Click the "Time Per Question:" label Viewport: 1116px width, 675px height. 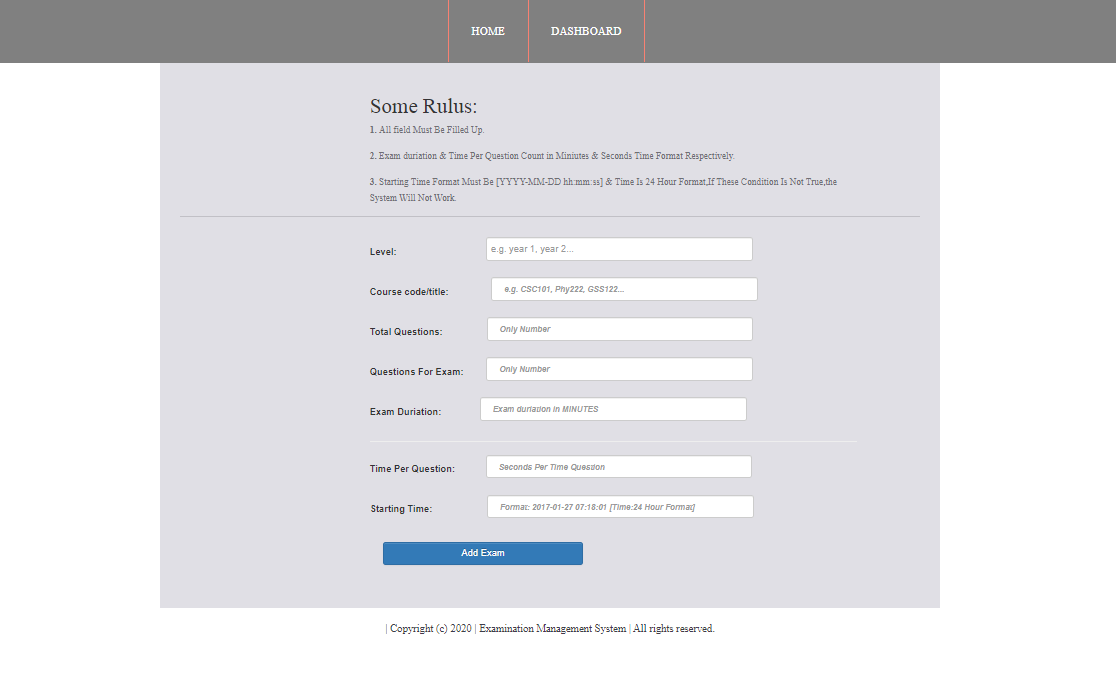[x=412, y=469]
